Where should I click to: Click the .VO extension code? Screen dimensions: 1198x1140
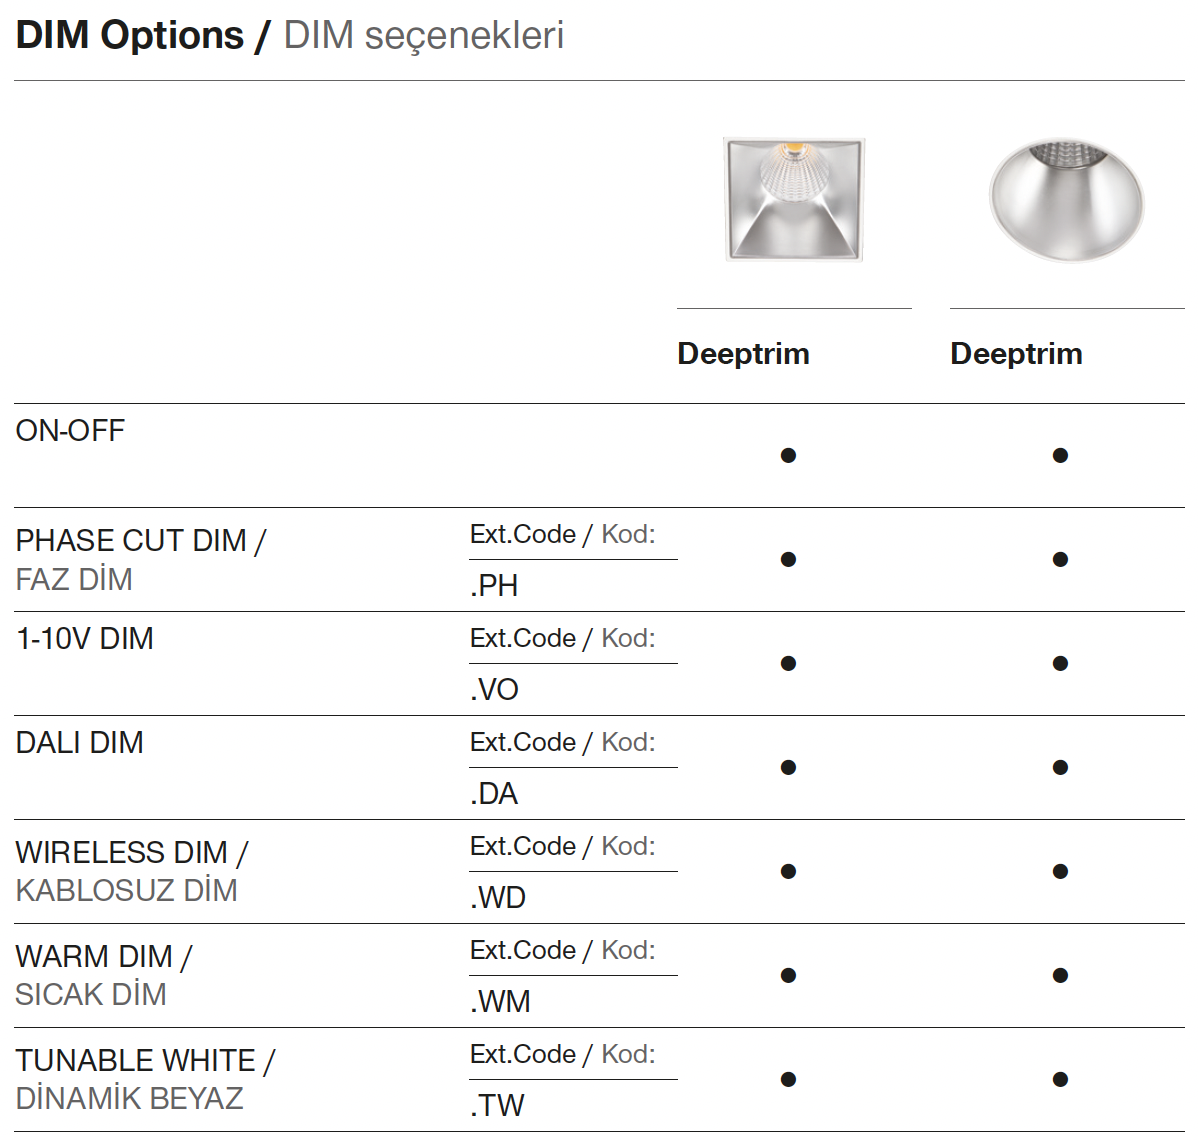tap(494, 690)
